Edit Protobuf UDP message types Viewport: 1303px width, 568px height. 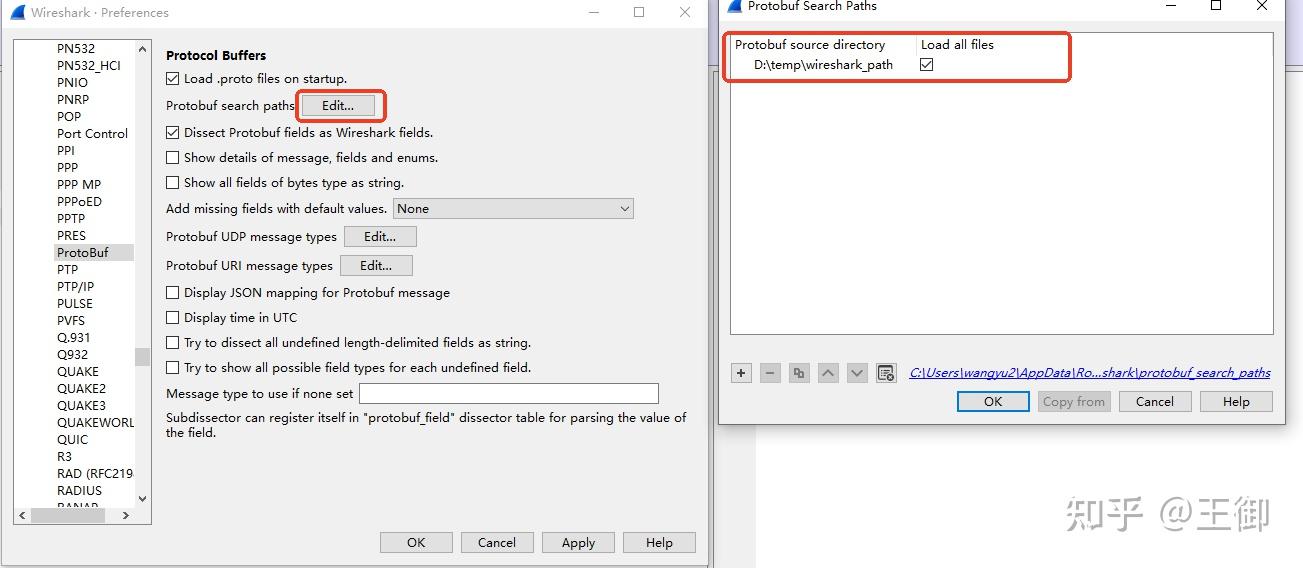pos(380,237)
